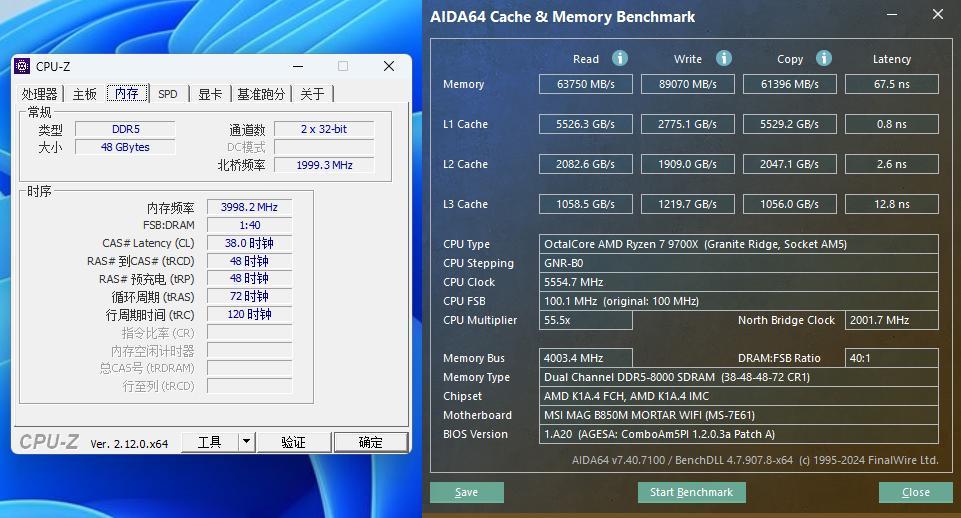Click the FSB:DRAM field showing 1:40
The height and width of the screenshot is (518, 961).
click(x=249, y=225)
